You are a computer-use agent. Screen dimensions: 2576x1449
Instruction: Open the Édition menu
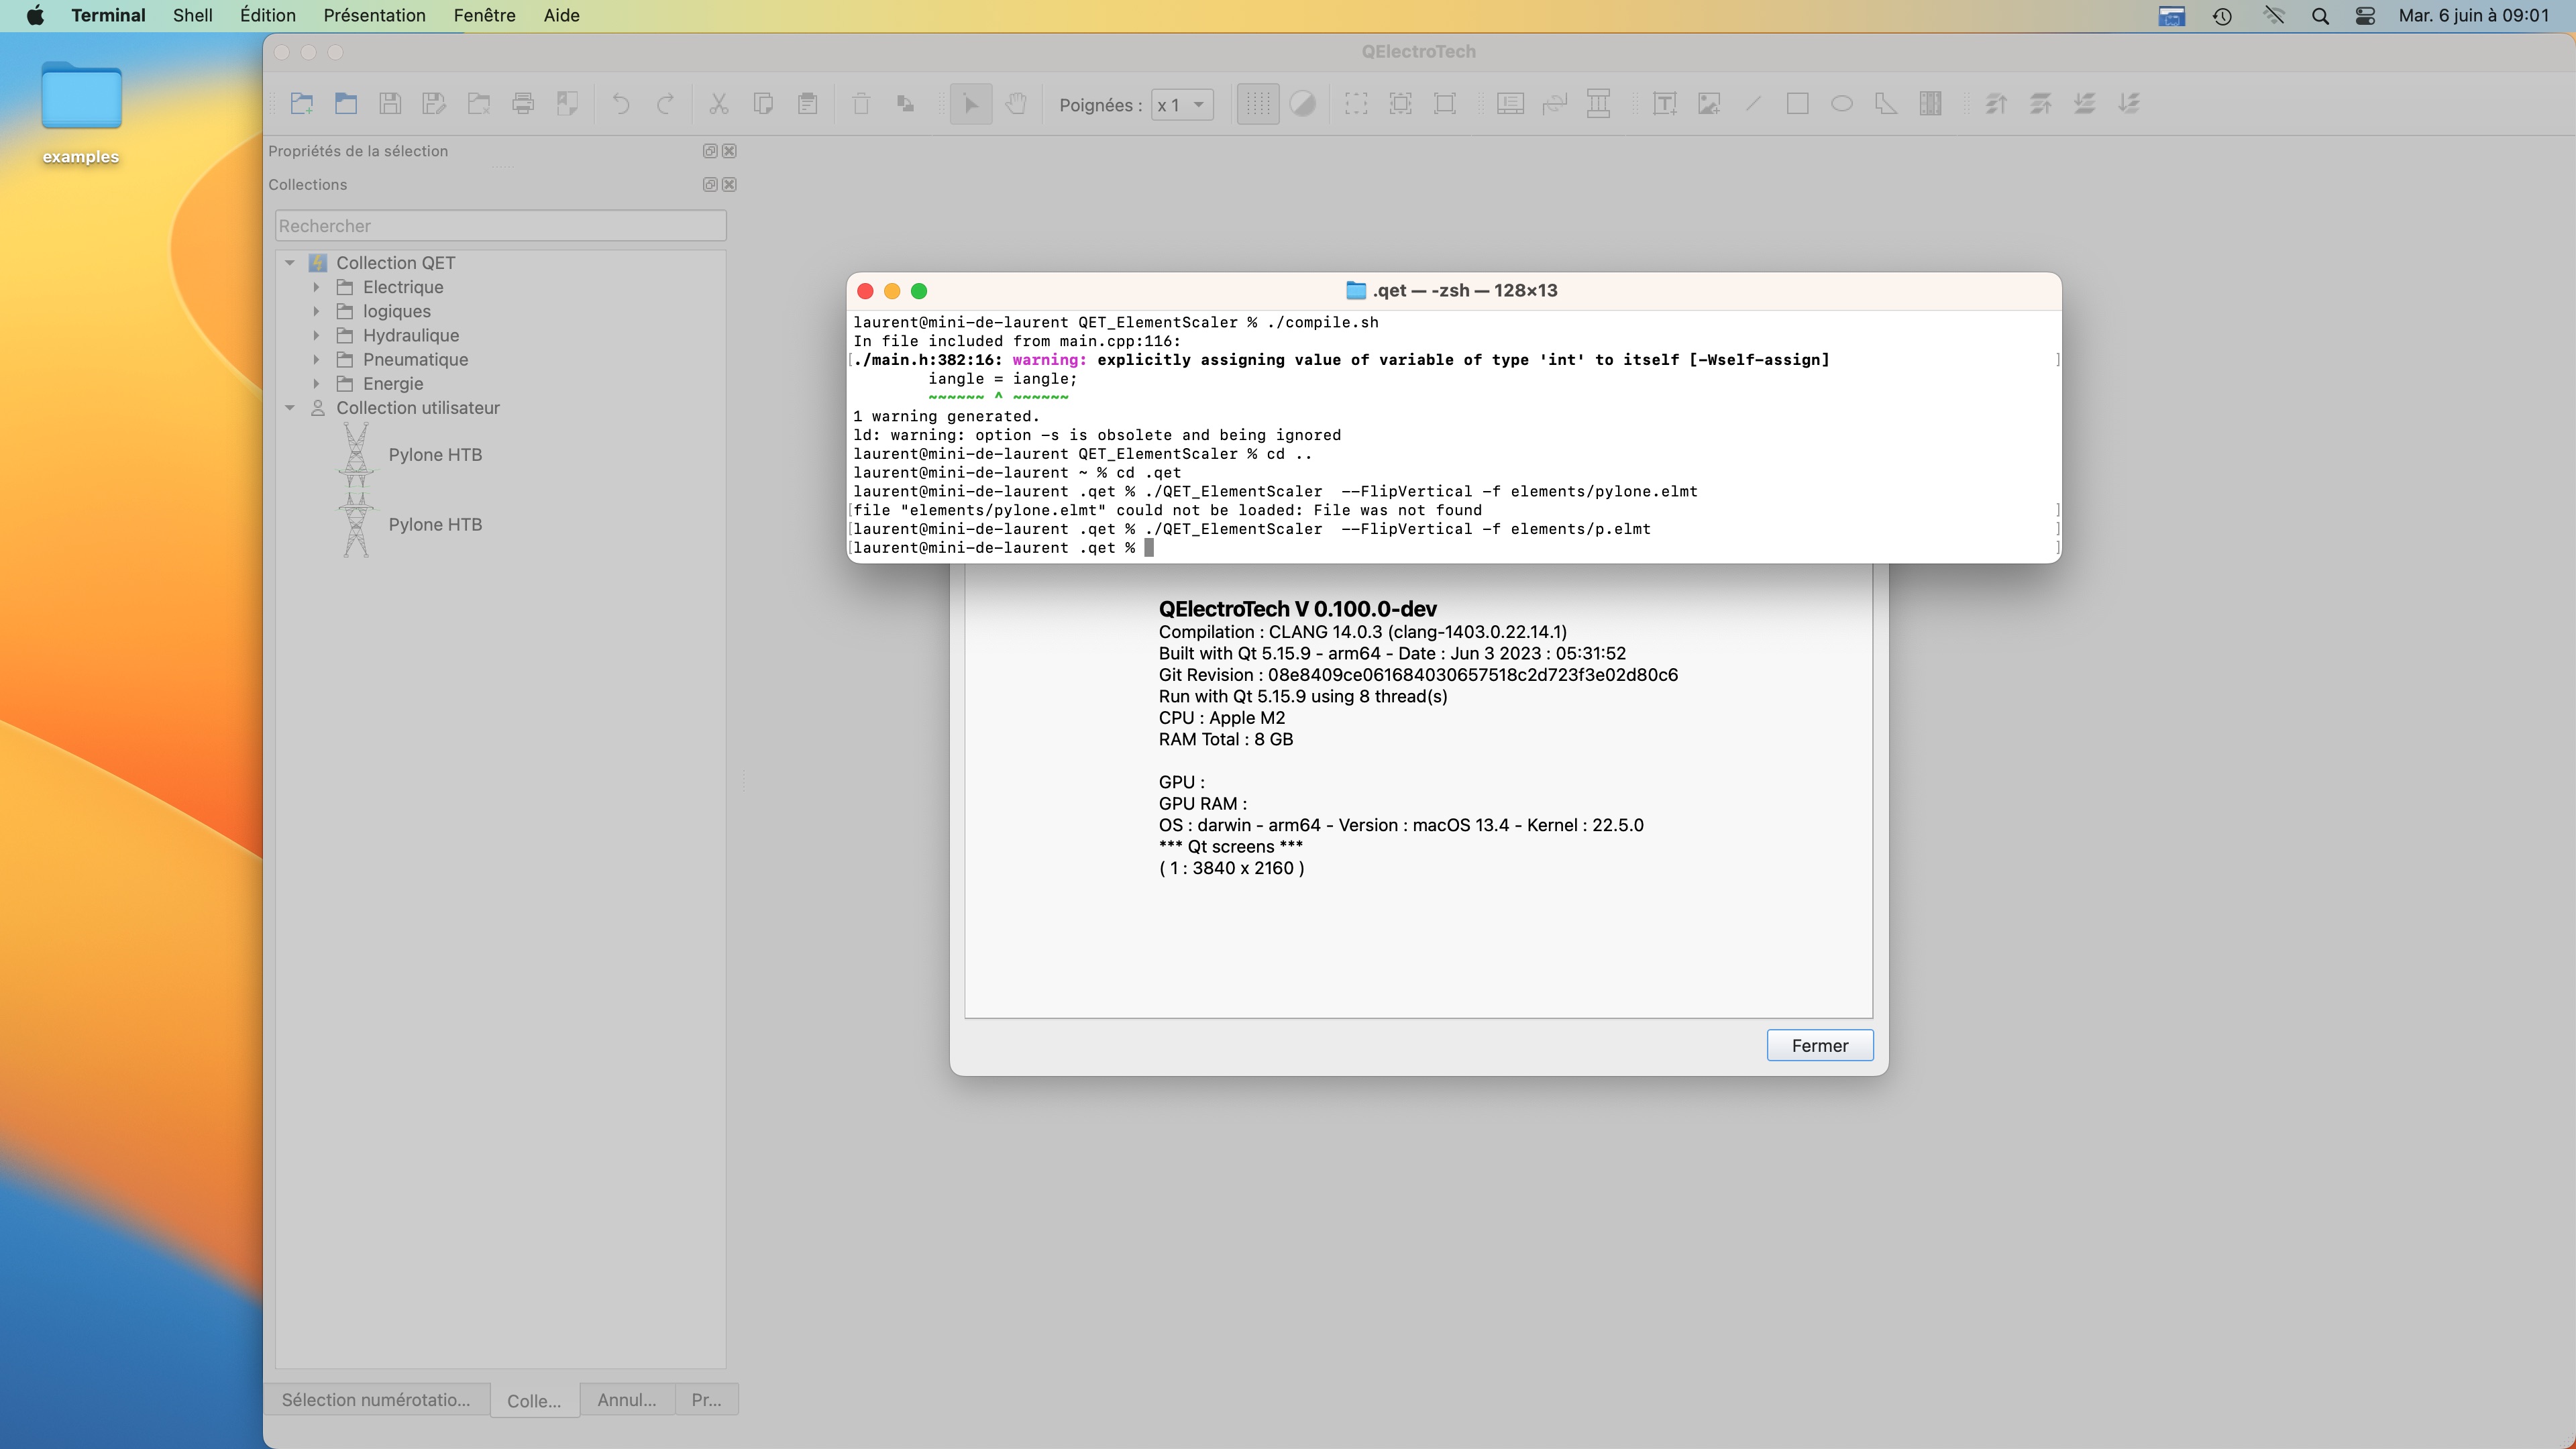(x=268, y=15)
